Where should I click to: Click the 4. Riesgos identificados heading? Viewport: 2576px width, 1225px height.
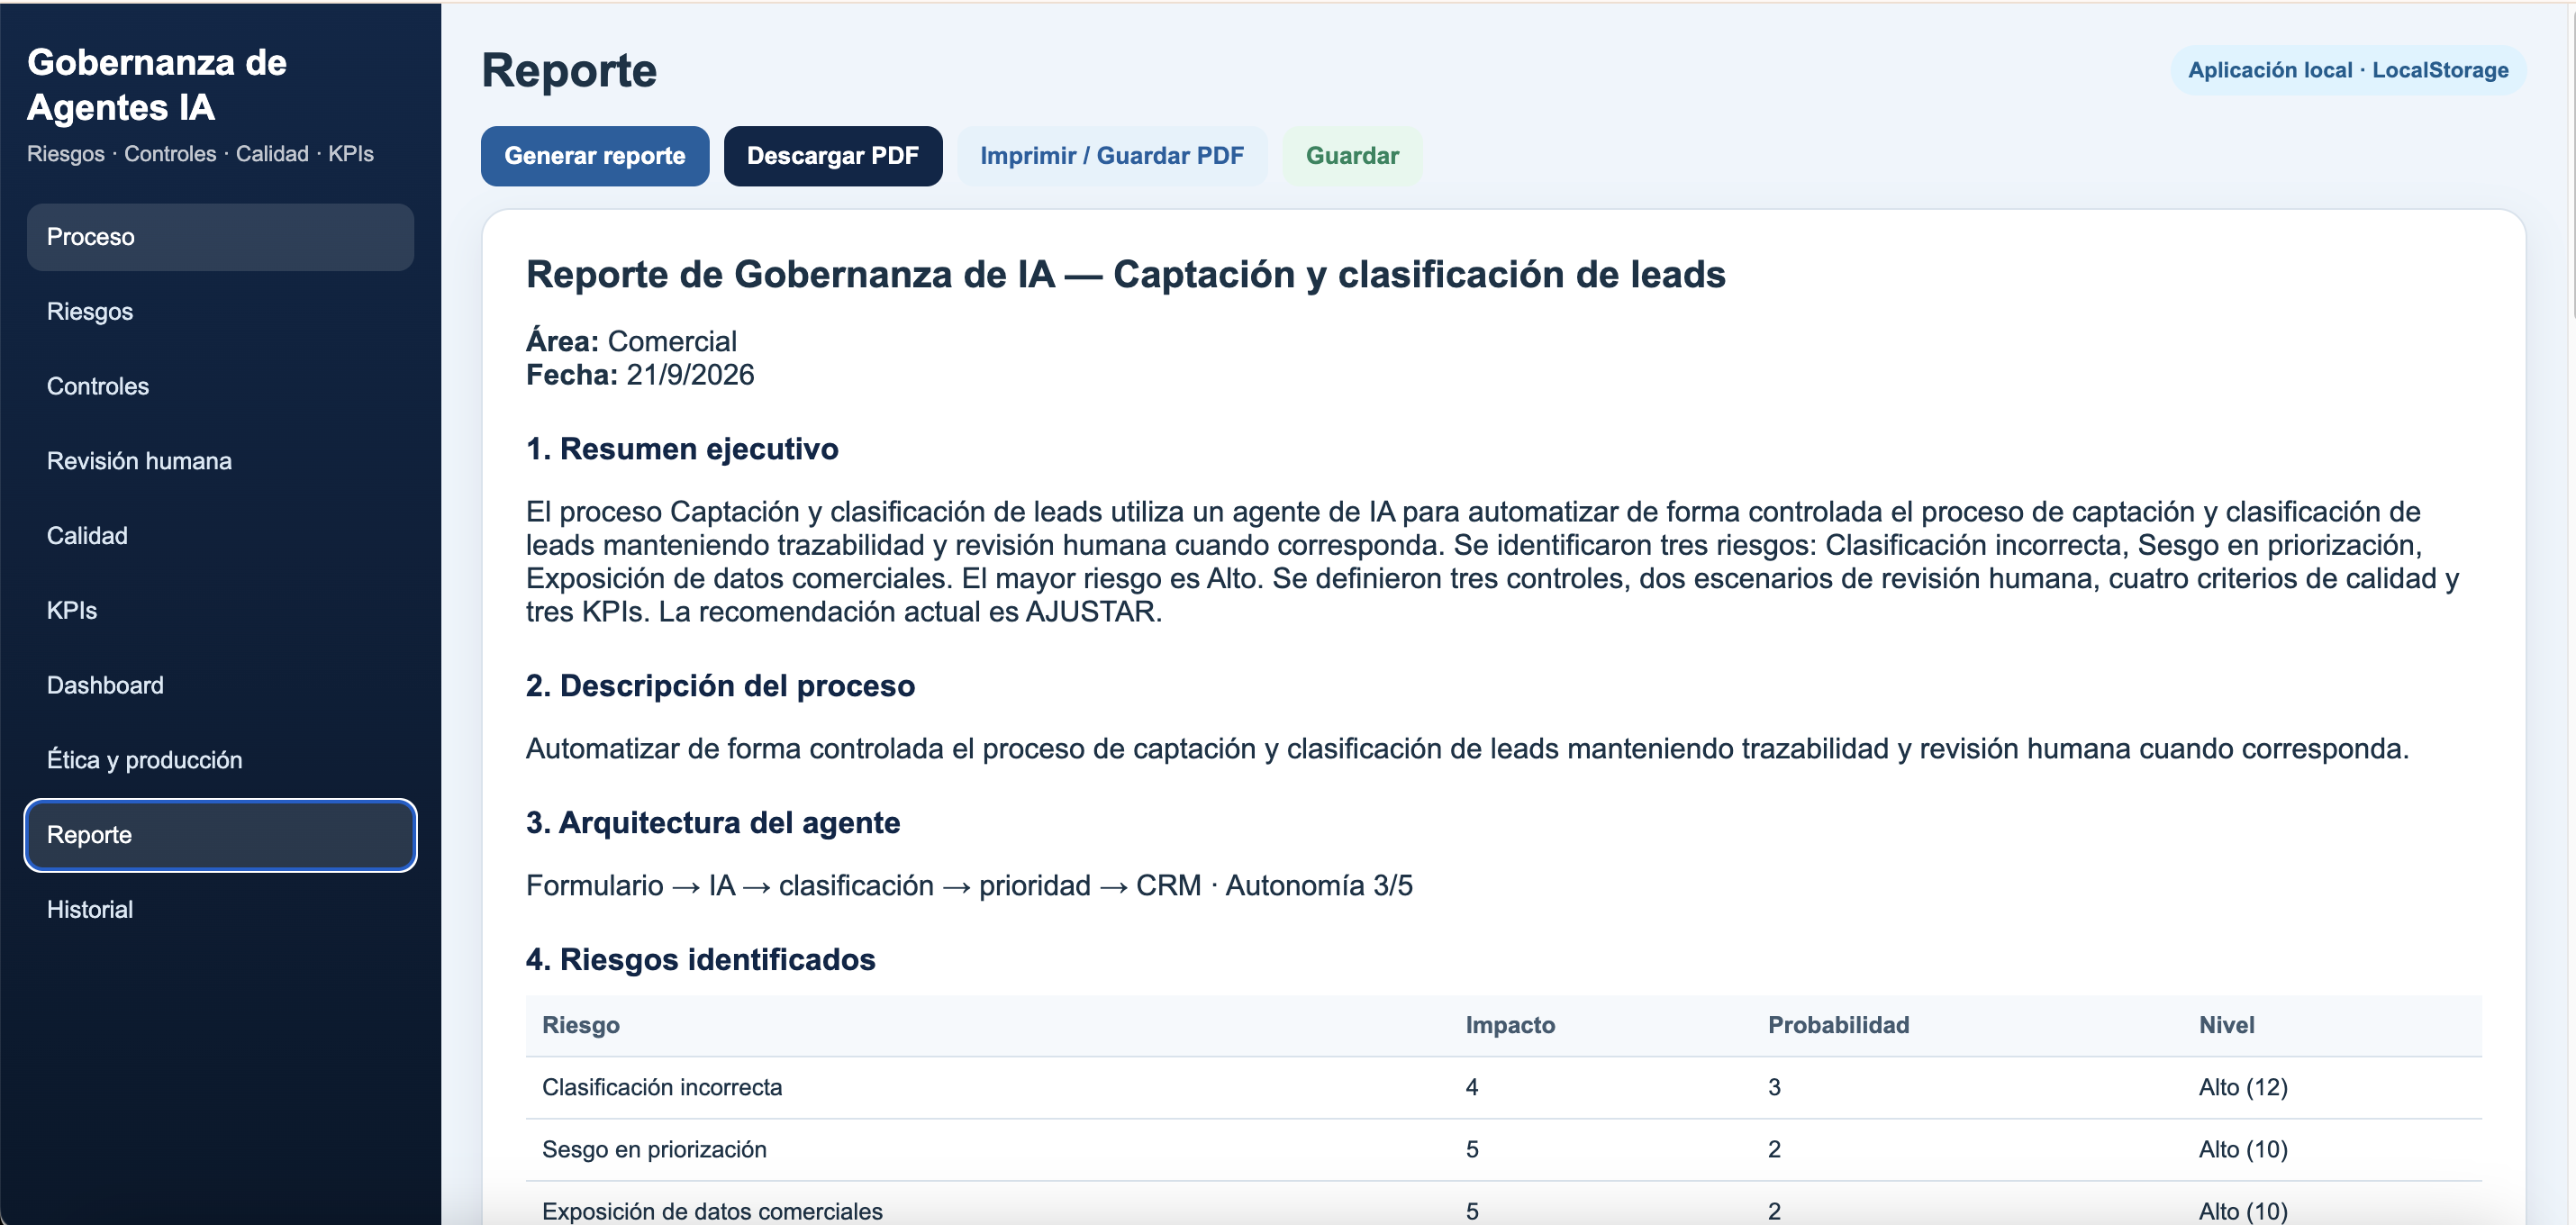700,960
